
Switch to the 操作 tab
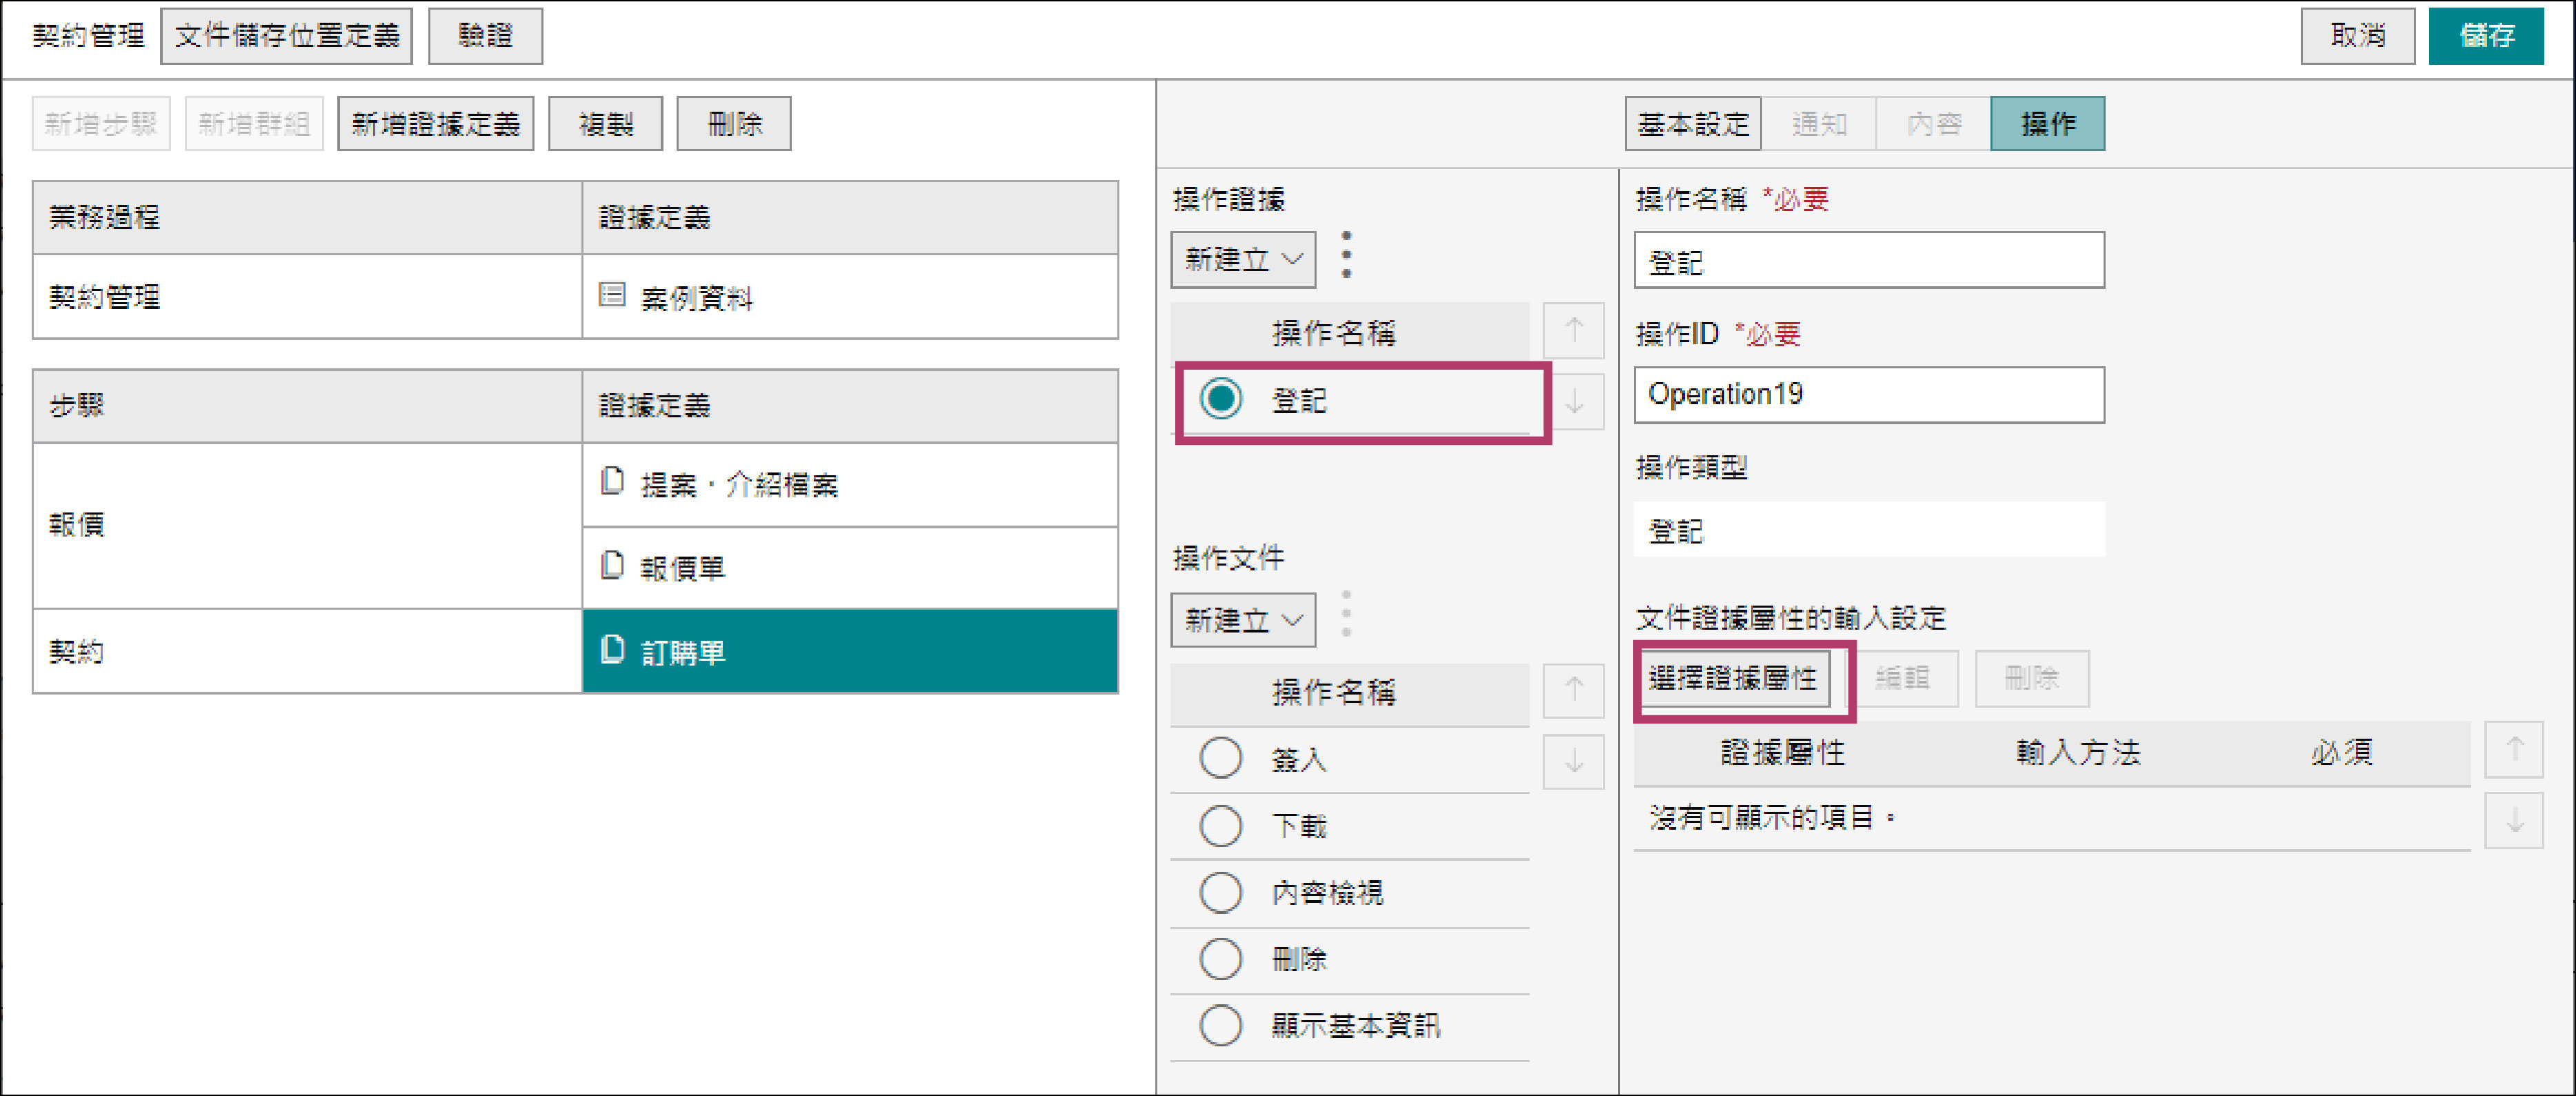coord(2047,124)
